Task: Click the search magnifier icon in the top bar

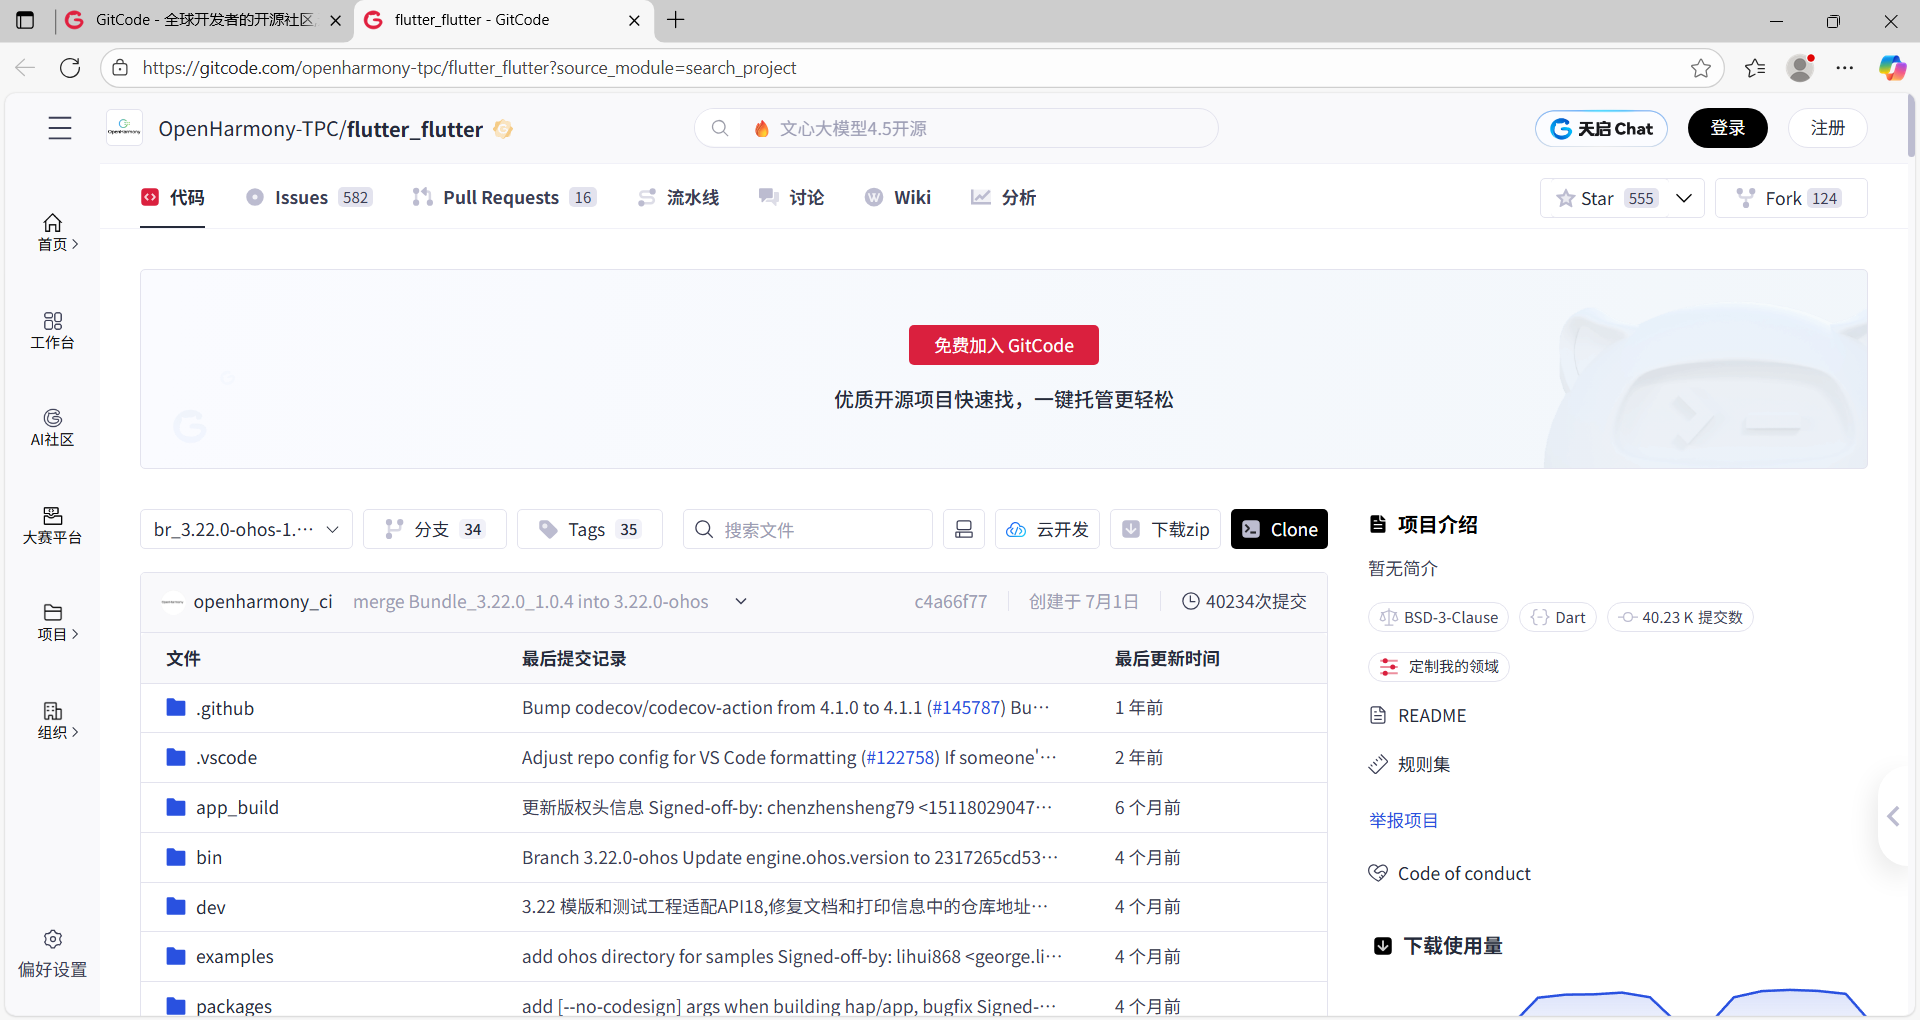Action: (x=719, y=128)
